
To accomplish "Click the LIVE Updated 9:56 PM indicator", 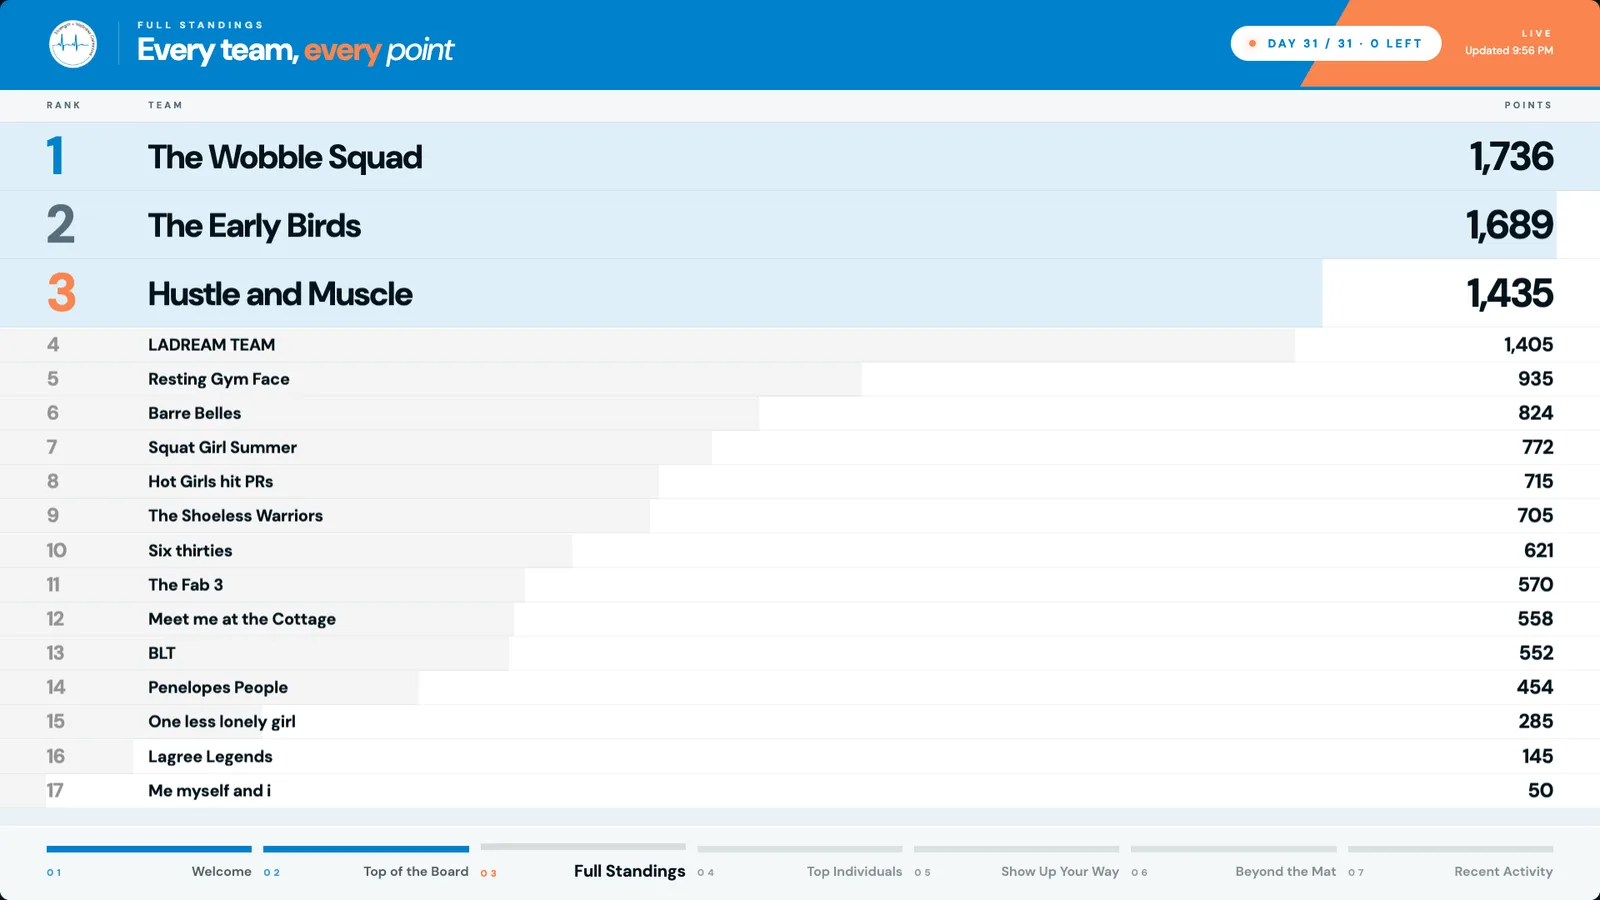I will (x=1509, y=42).
